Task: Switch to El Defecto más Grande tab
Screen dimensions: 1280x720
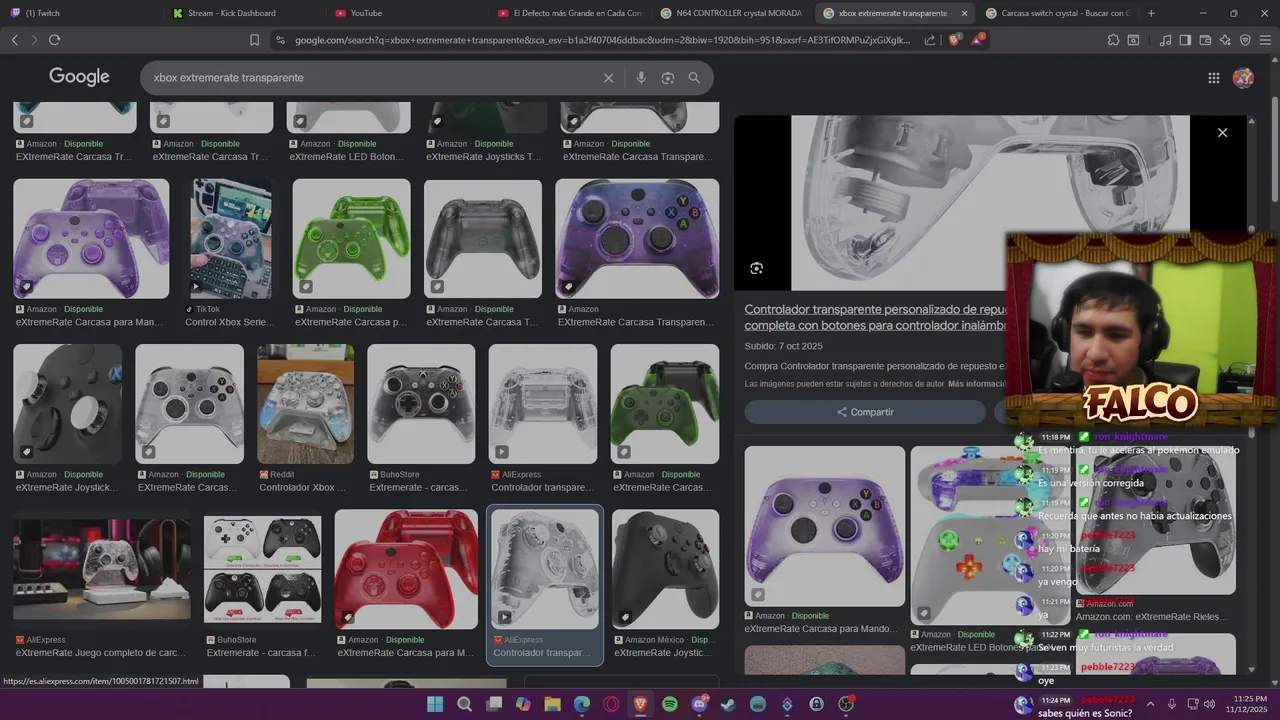Action: tap(570, 13)
